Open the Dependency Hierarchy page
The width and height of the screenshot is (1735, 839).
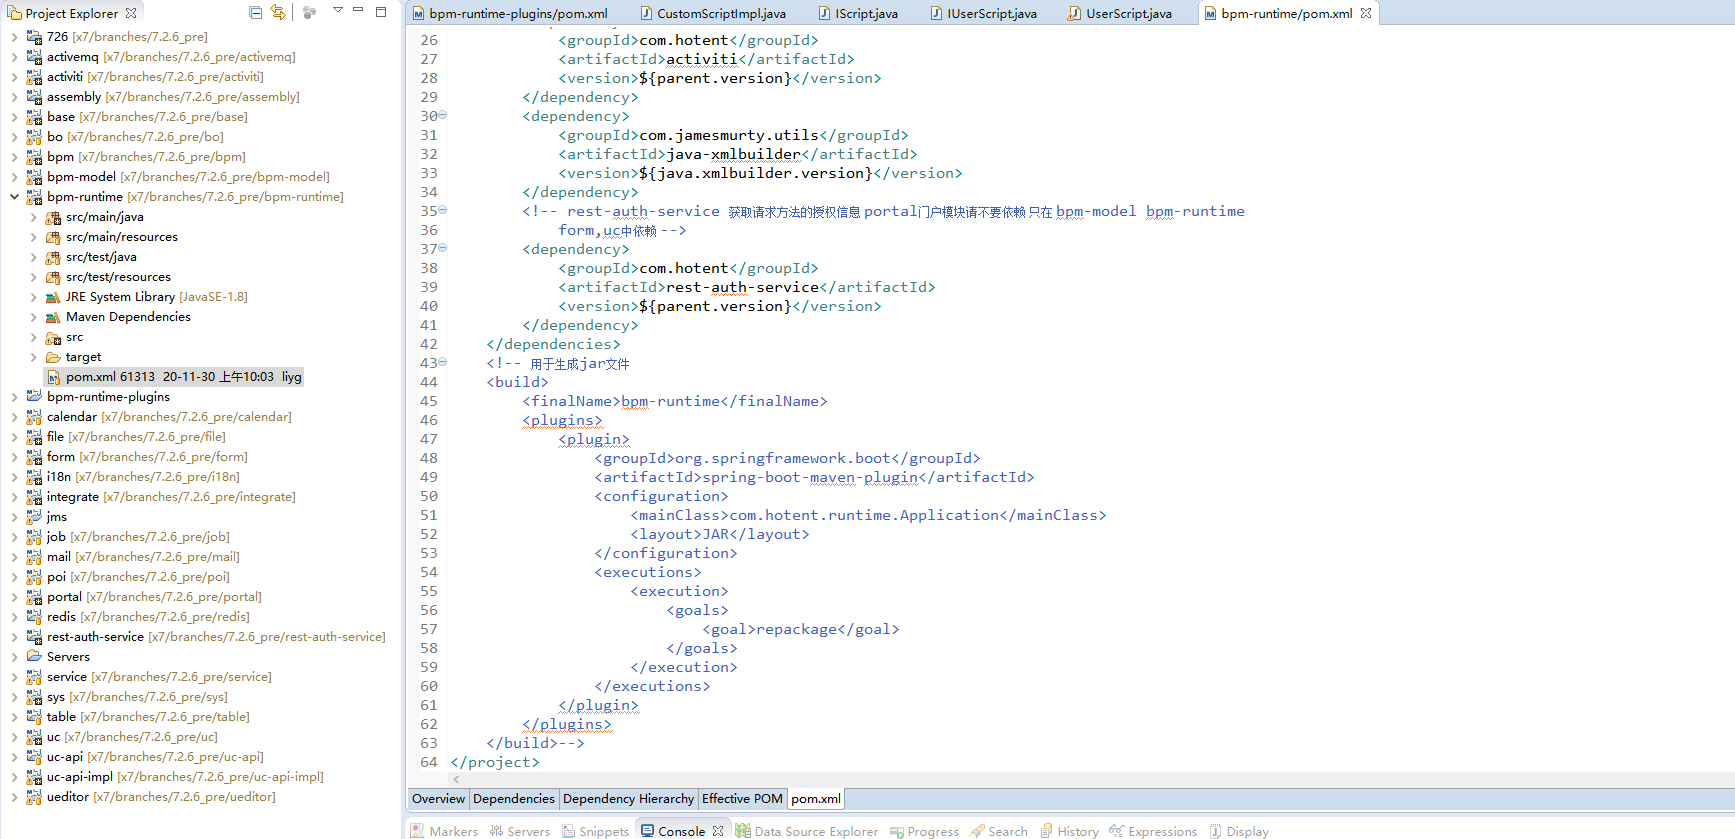(x=628, y=799)
